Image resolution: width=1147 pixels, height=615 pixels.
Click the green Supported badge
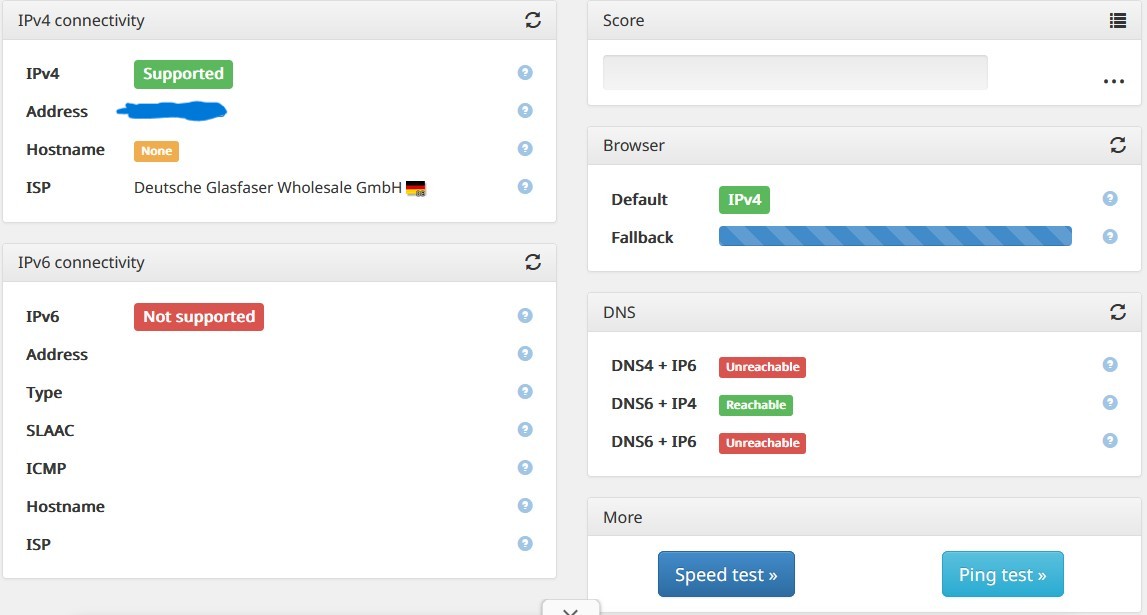click(x=183, y=74)
